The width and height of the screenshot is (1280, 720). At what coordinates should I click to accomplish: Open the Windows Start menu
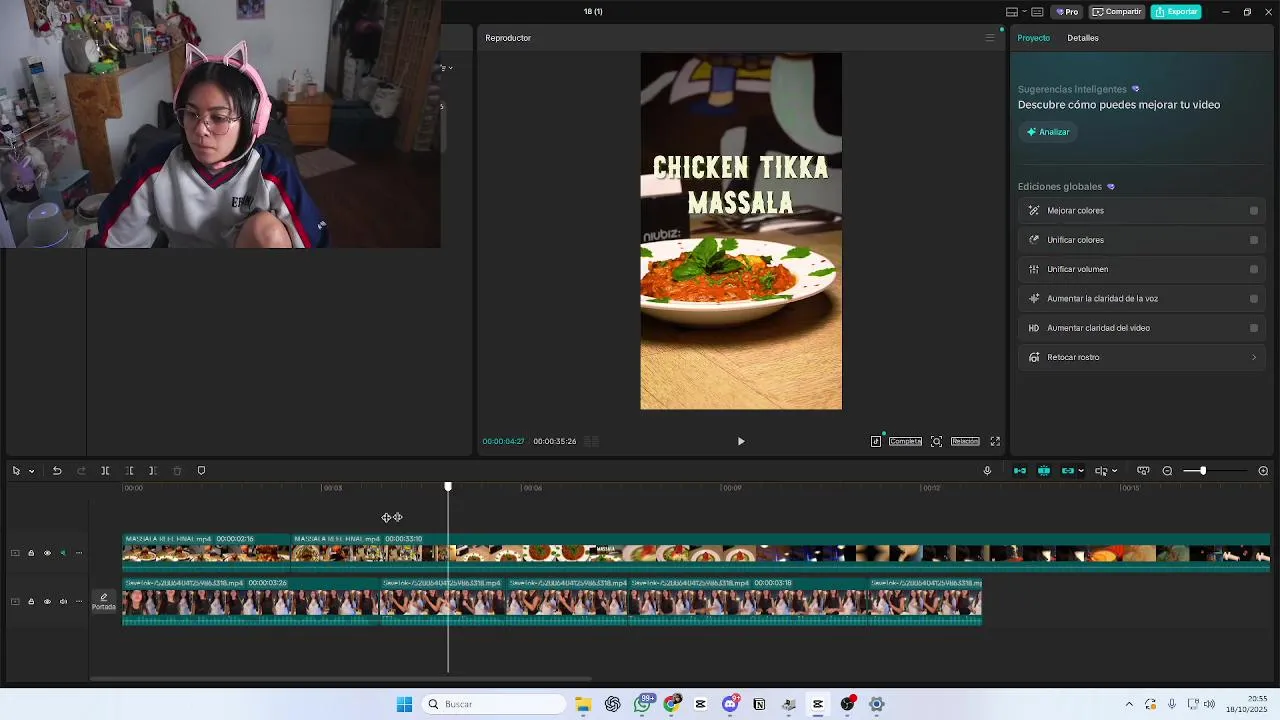(404, 704)
